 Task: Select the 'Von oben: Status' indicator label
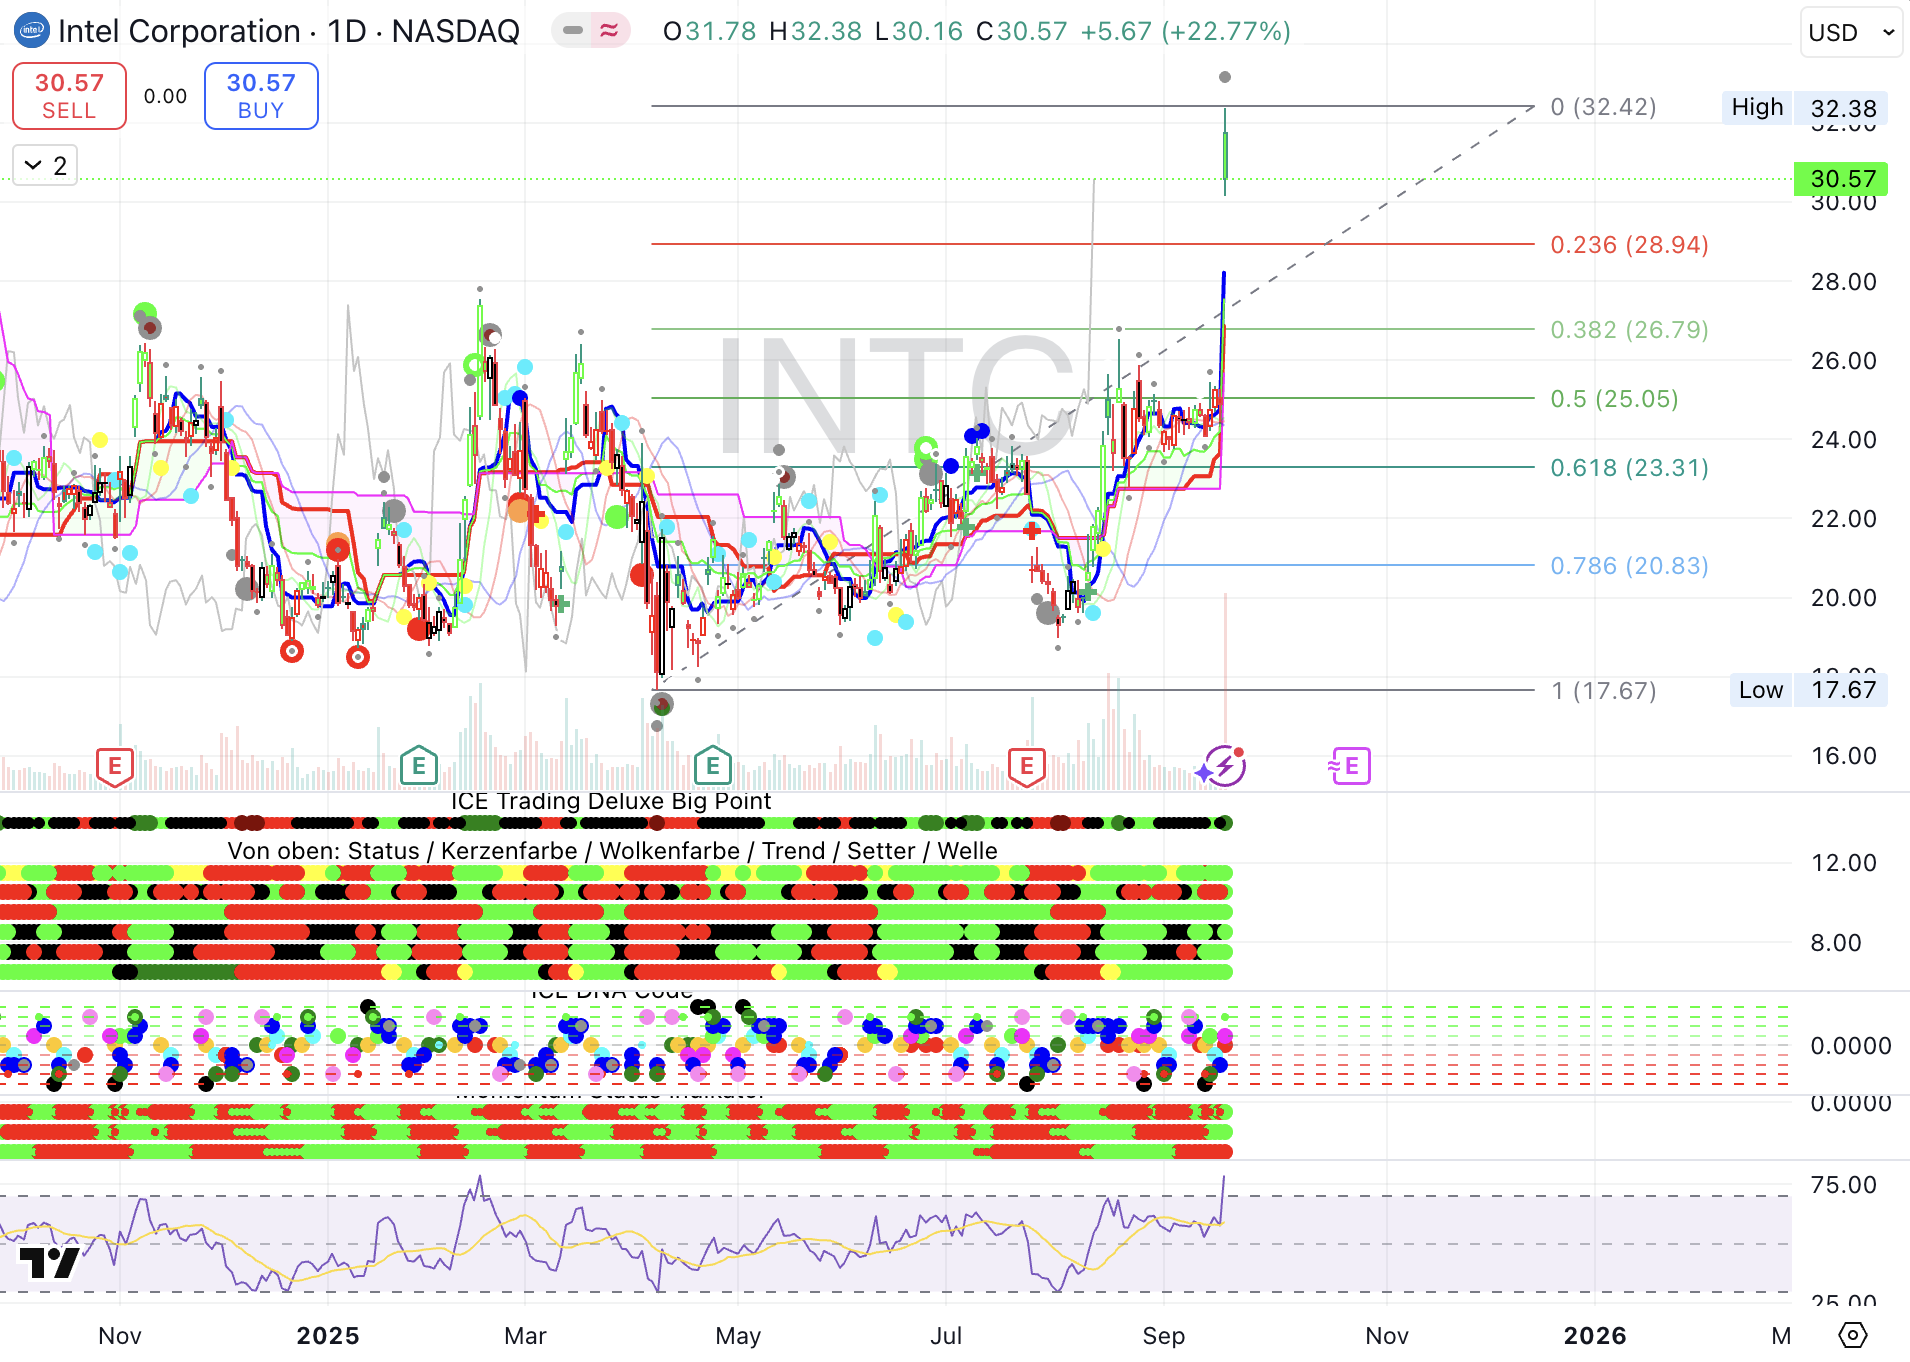pyautogui.click(x=612, y=851)
